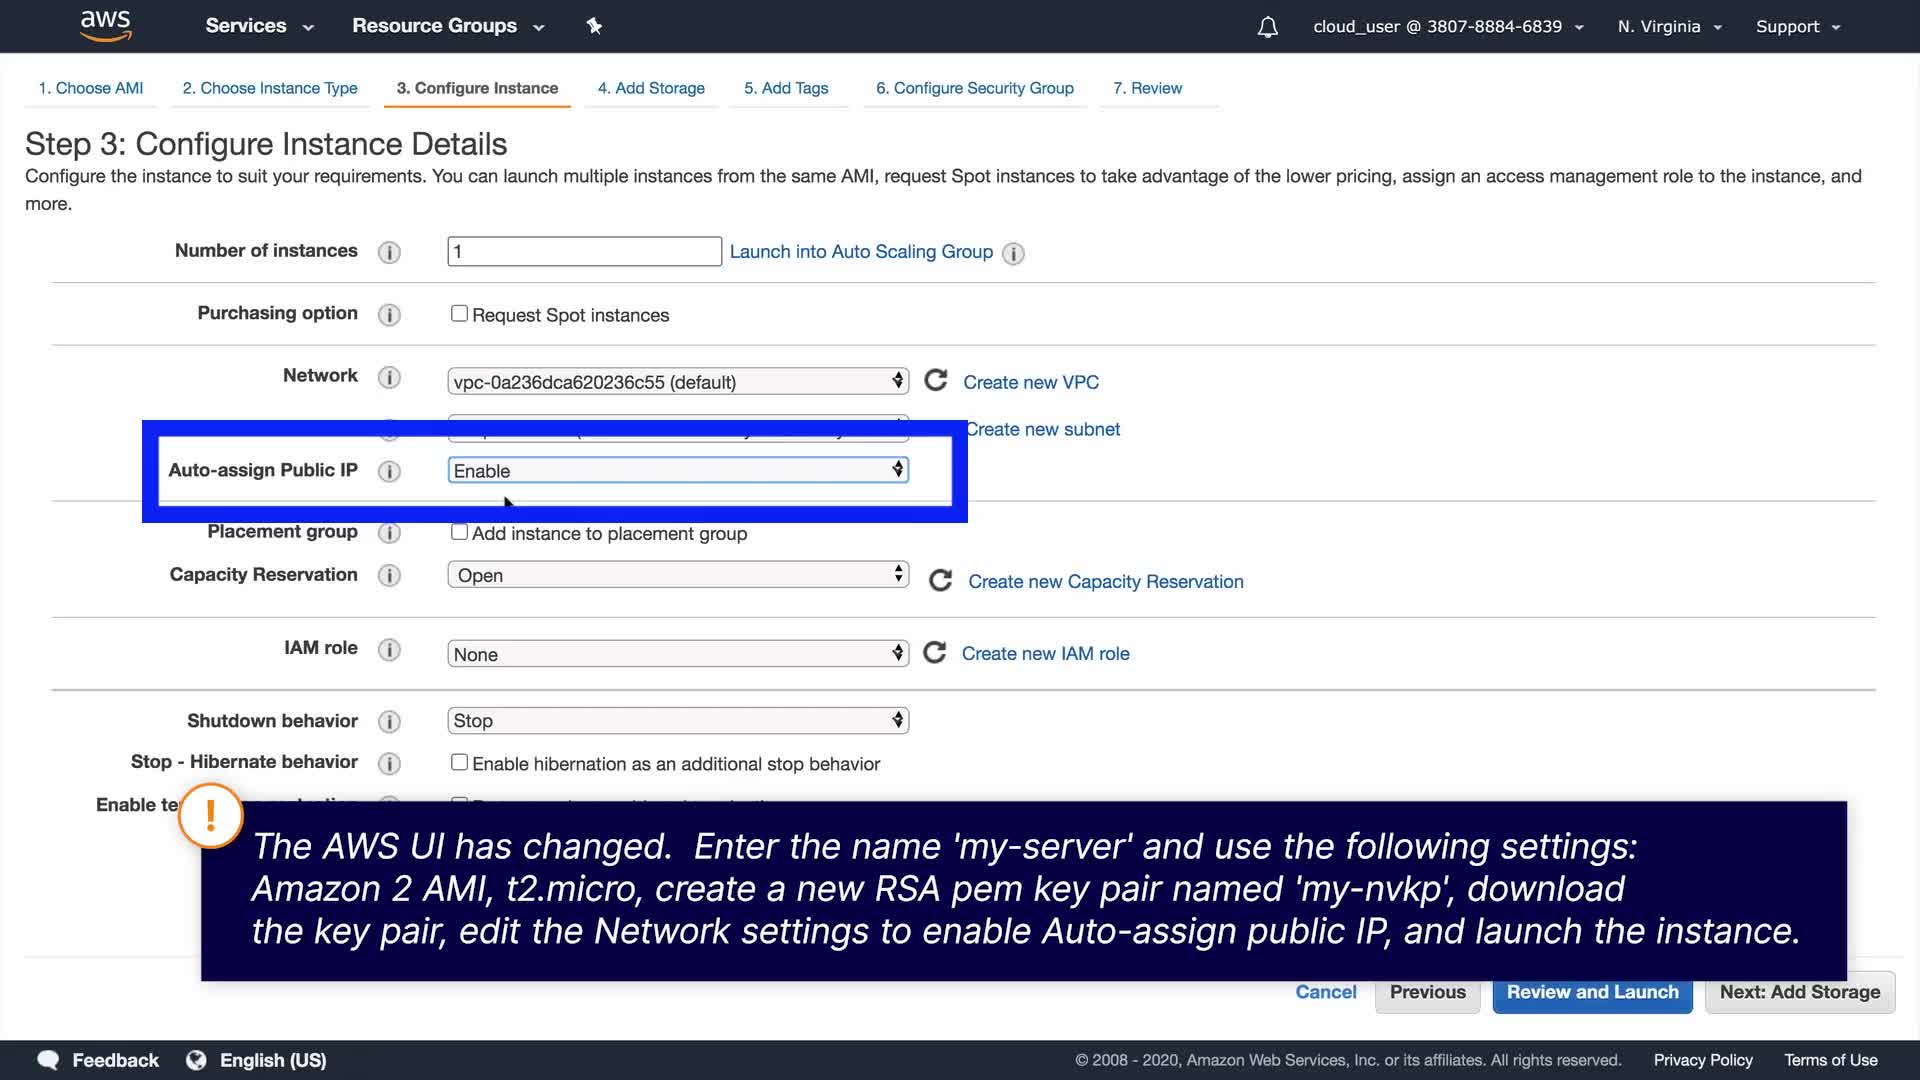
Task: Enable Request Spot instances checkbox
Action: pyautogui.click(x=459, y=314)
